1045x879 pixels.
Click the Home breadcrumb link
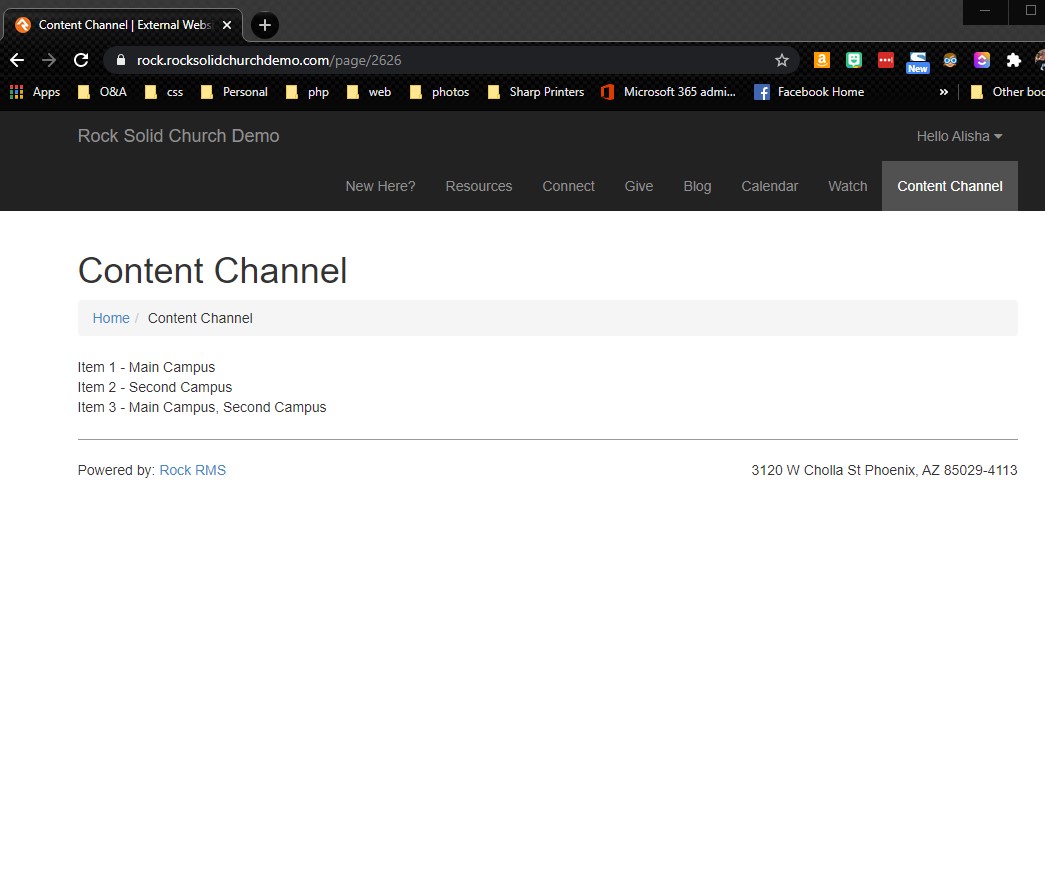[x=111, y=319]
